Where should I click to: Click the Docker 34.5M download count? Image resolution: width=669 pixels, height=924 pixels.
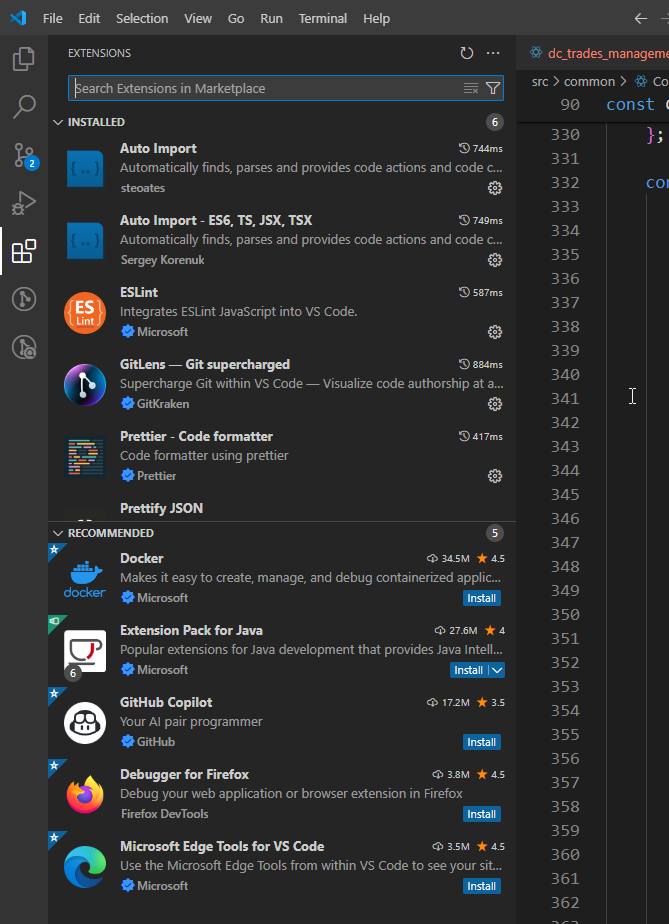coord(448,559)
